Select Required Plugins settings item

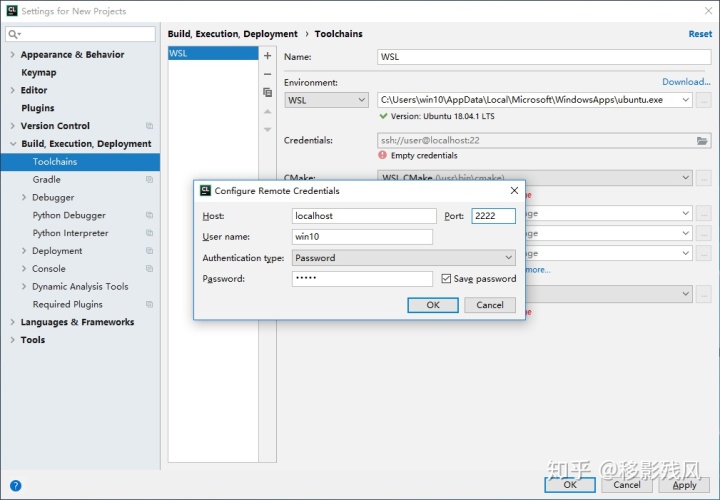point(68,304)
